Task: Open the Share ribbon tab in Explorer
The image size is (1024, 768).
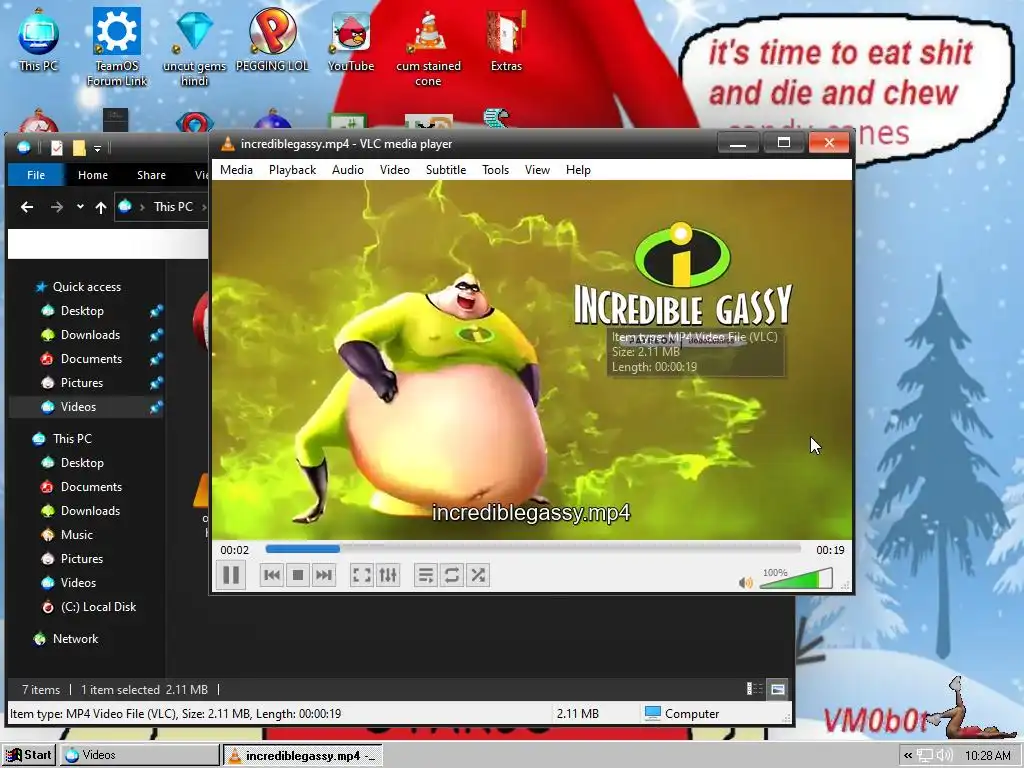Action: pos(152,175)
